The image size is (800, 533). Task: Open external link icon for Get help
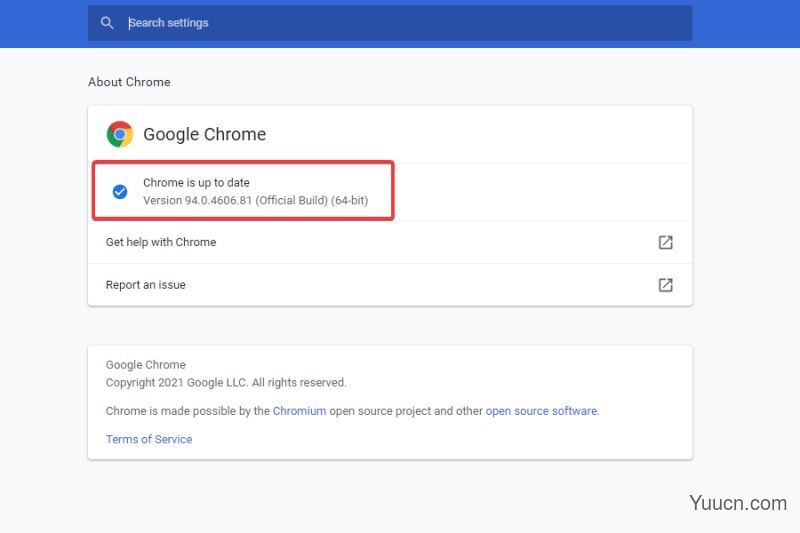tap(665, 242)
